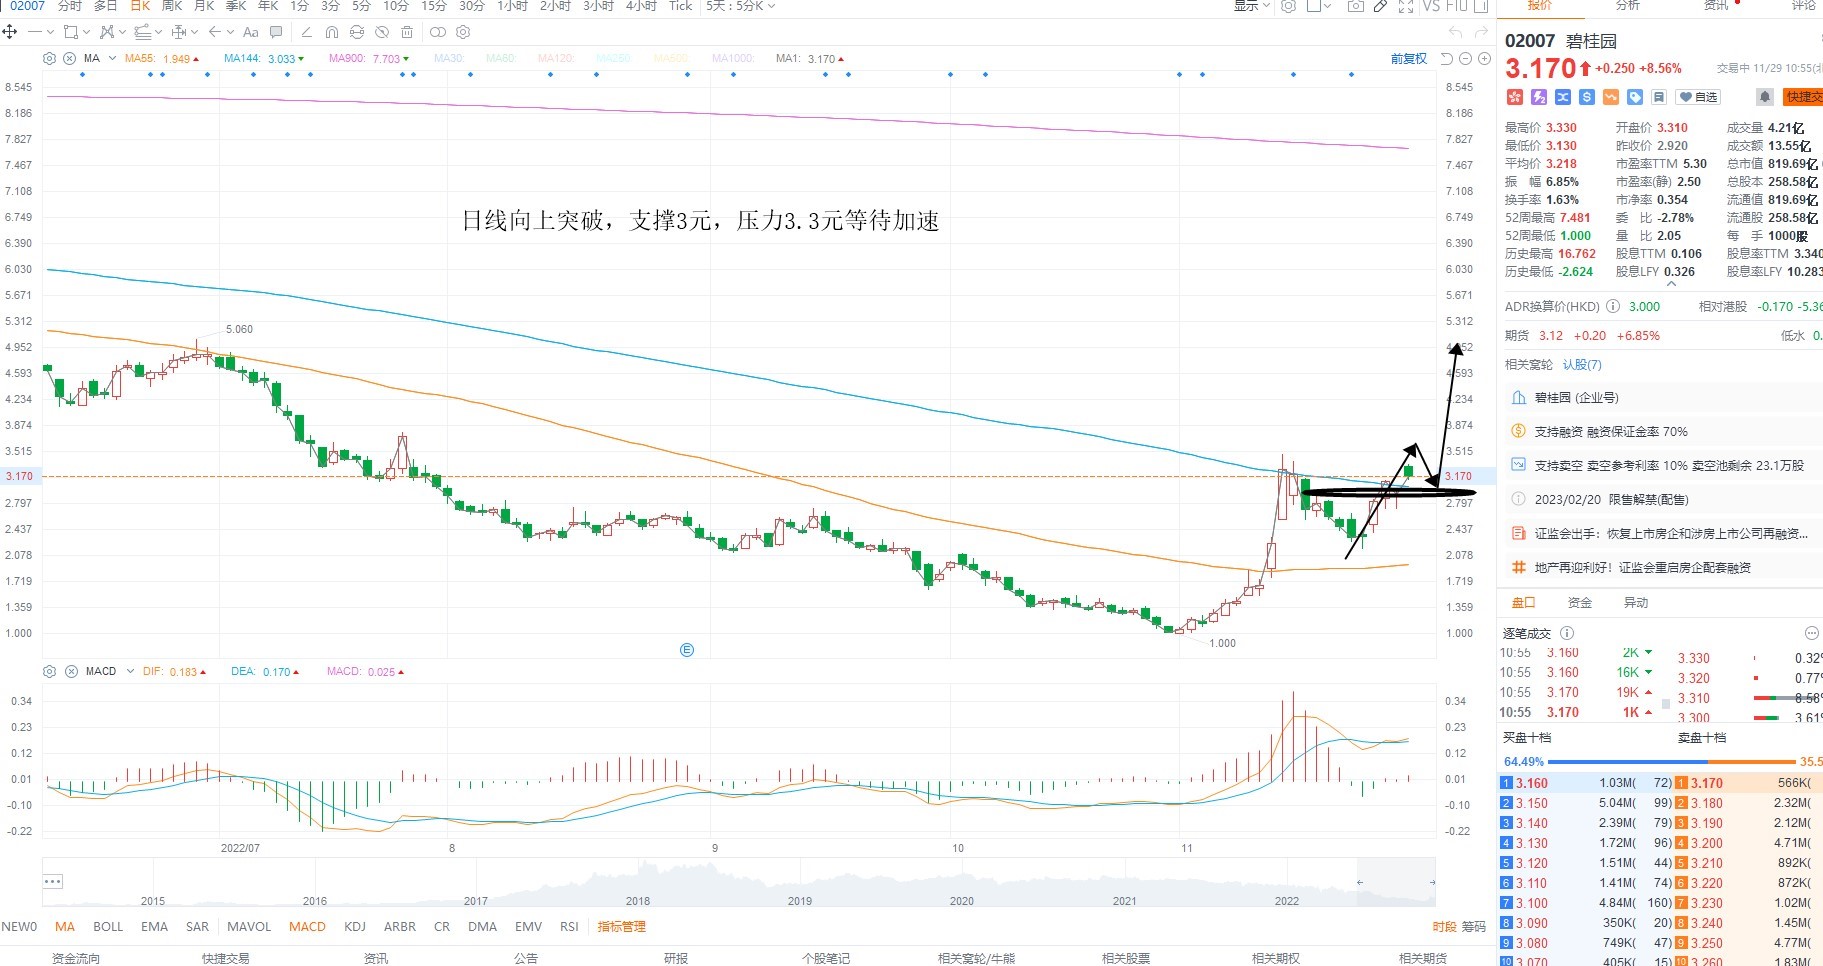This screenshot has width=1823, height=966.
Task: Open chart settings gear at top
Action: pos(1288,6)
